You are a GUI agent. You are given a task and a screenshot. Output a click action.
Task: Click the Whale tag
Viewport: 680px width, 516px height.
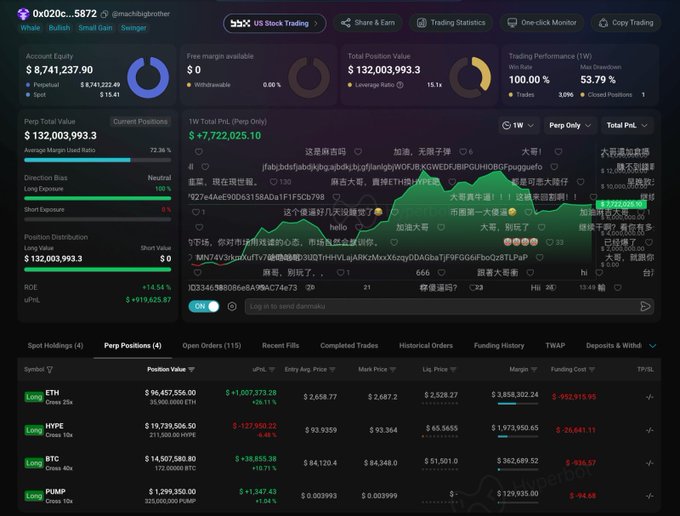30,28
